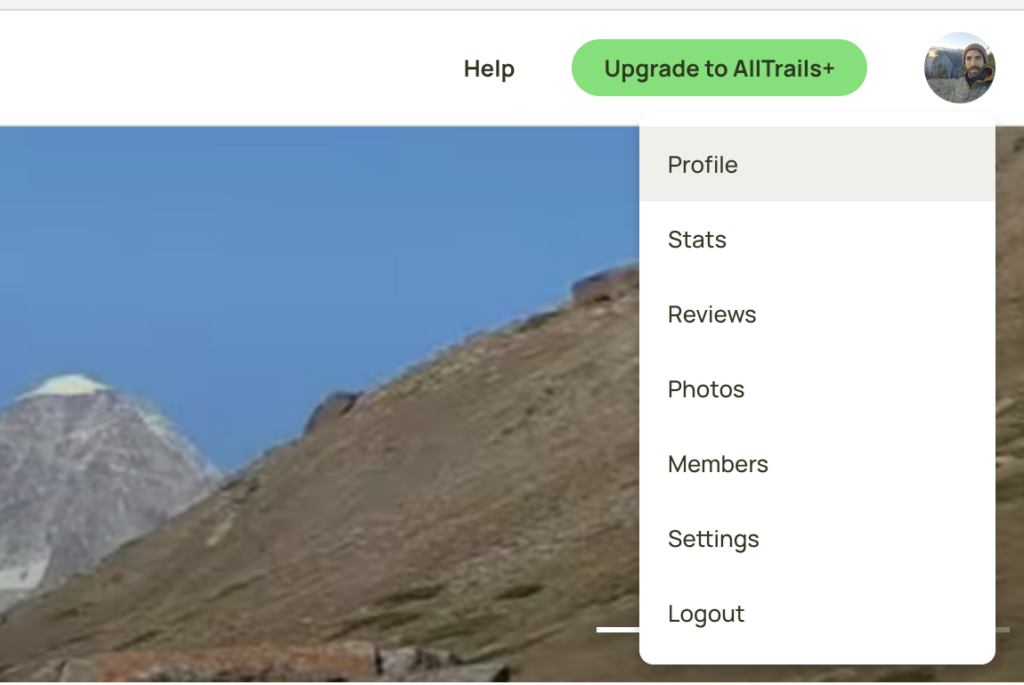Open the Members menu entry
Image resolution: width=1024 pixels, height=685 pixels.
(718, 465)
